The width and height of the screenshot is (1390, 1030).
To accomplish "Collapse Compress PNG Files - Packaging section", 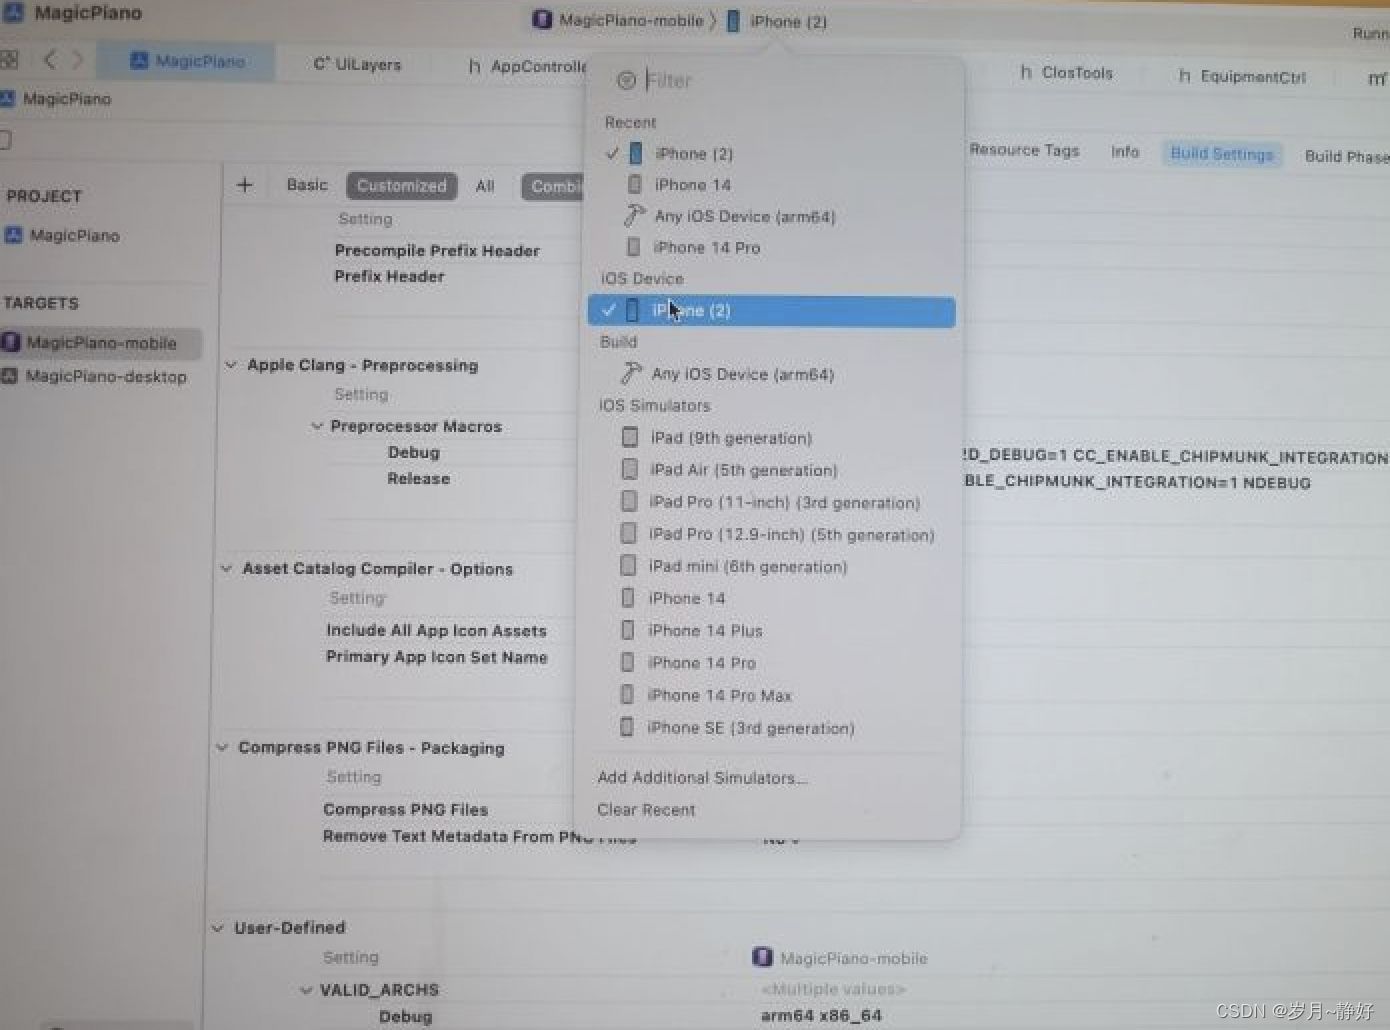I will [223, 747].
